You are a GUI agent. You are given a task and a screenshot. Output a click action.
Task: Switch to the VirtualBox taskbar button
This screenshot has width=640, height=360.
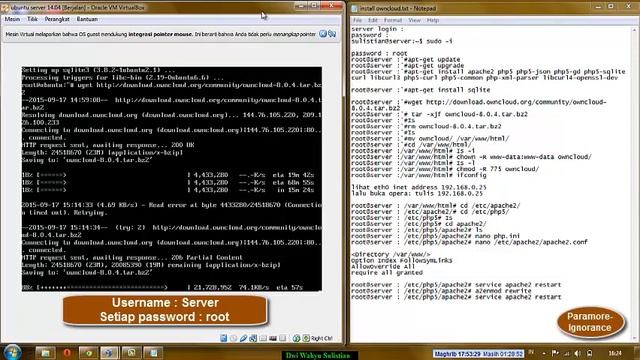(109, 353)
